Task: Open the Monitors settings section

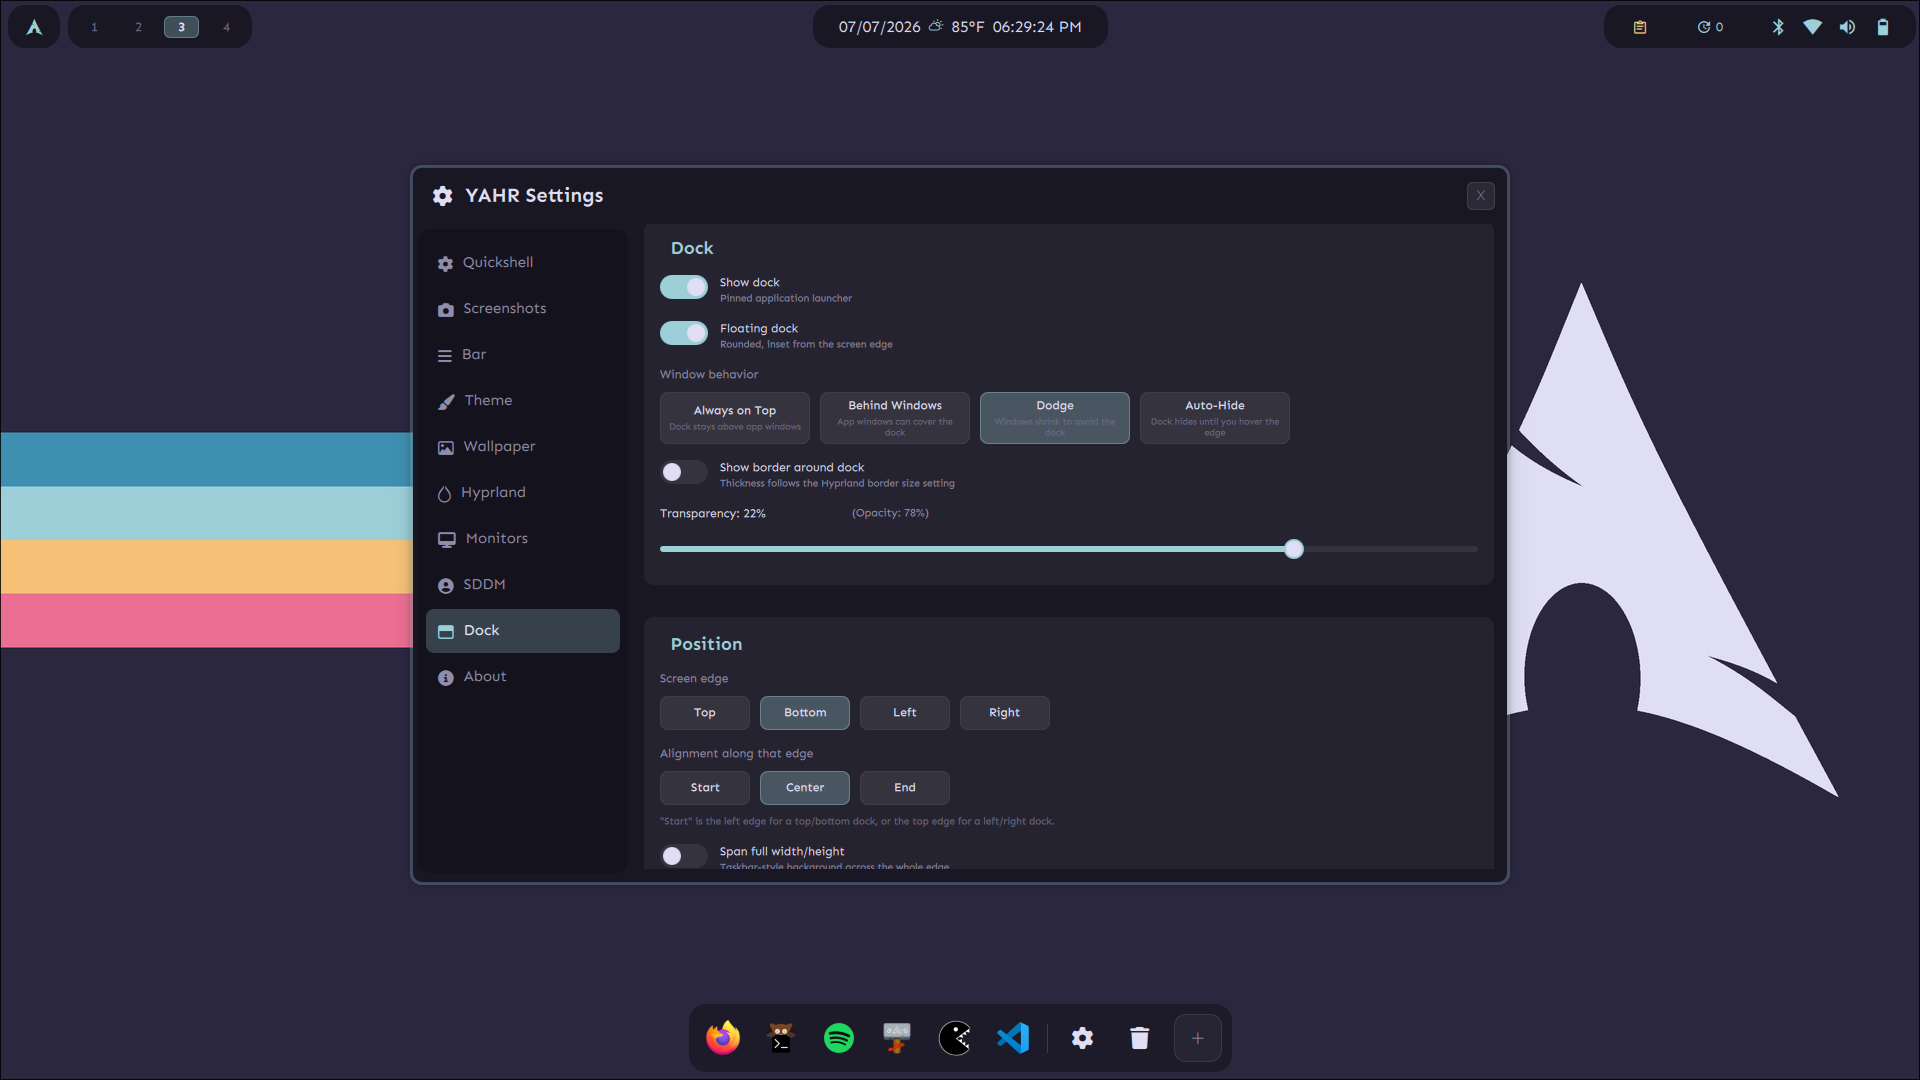Action: (x=523, y=539)
